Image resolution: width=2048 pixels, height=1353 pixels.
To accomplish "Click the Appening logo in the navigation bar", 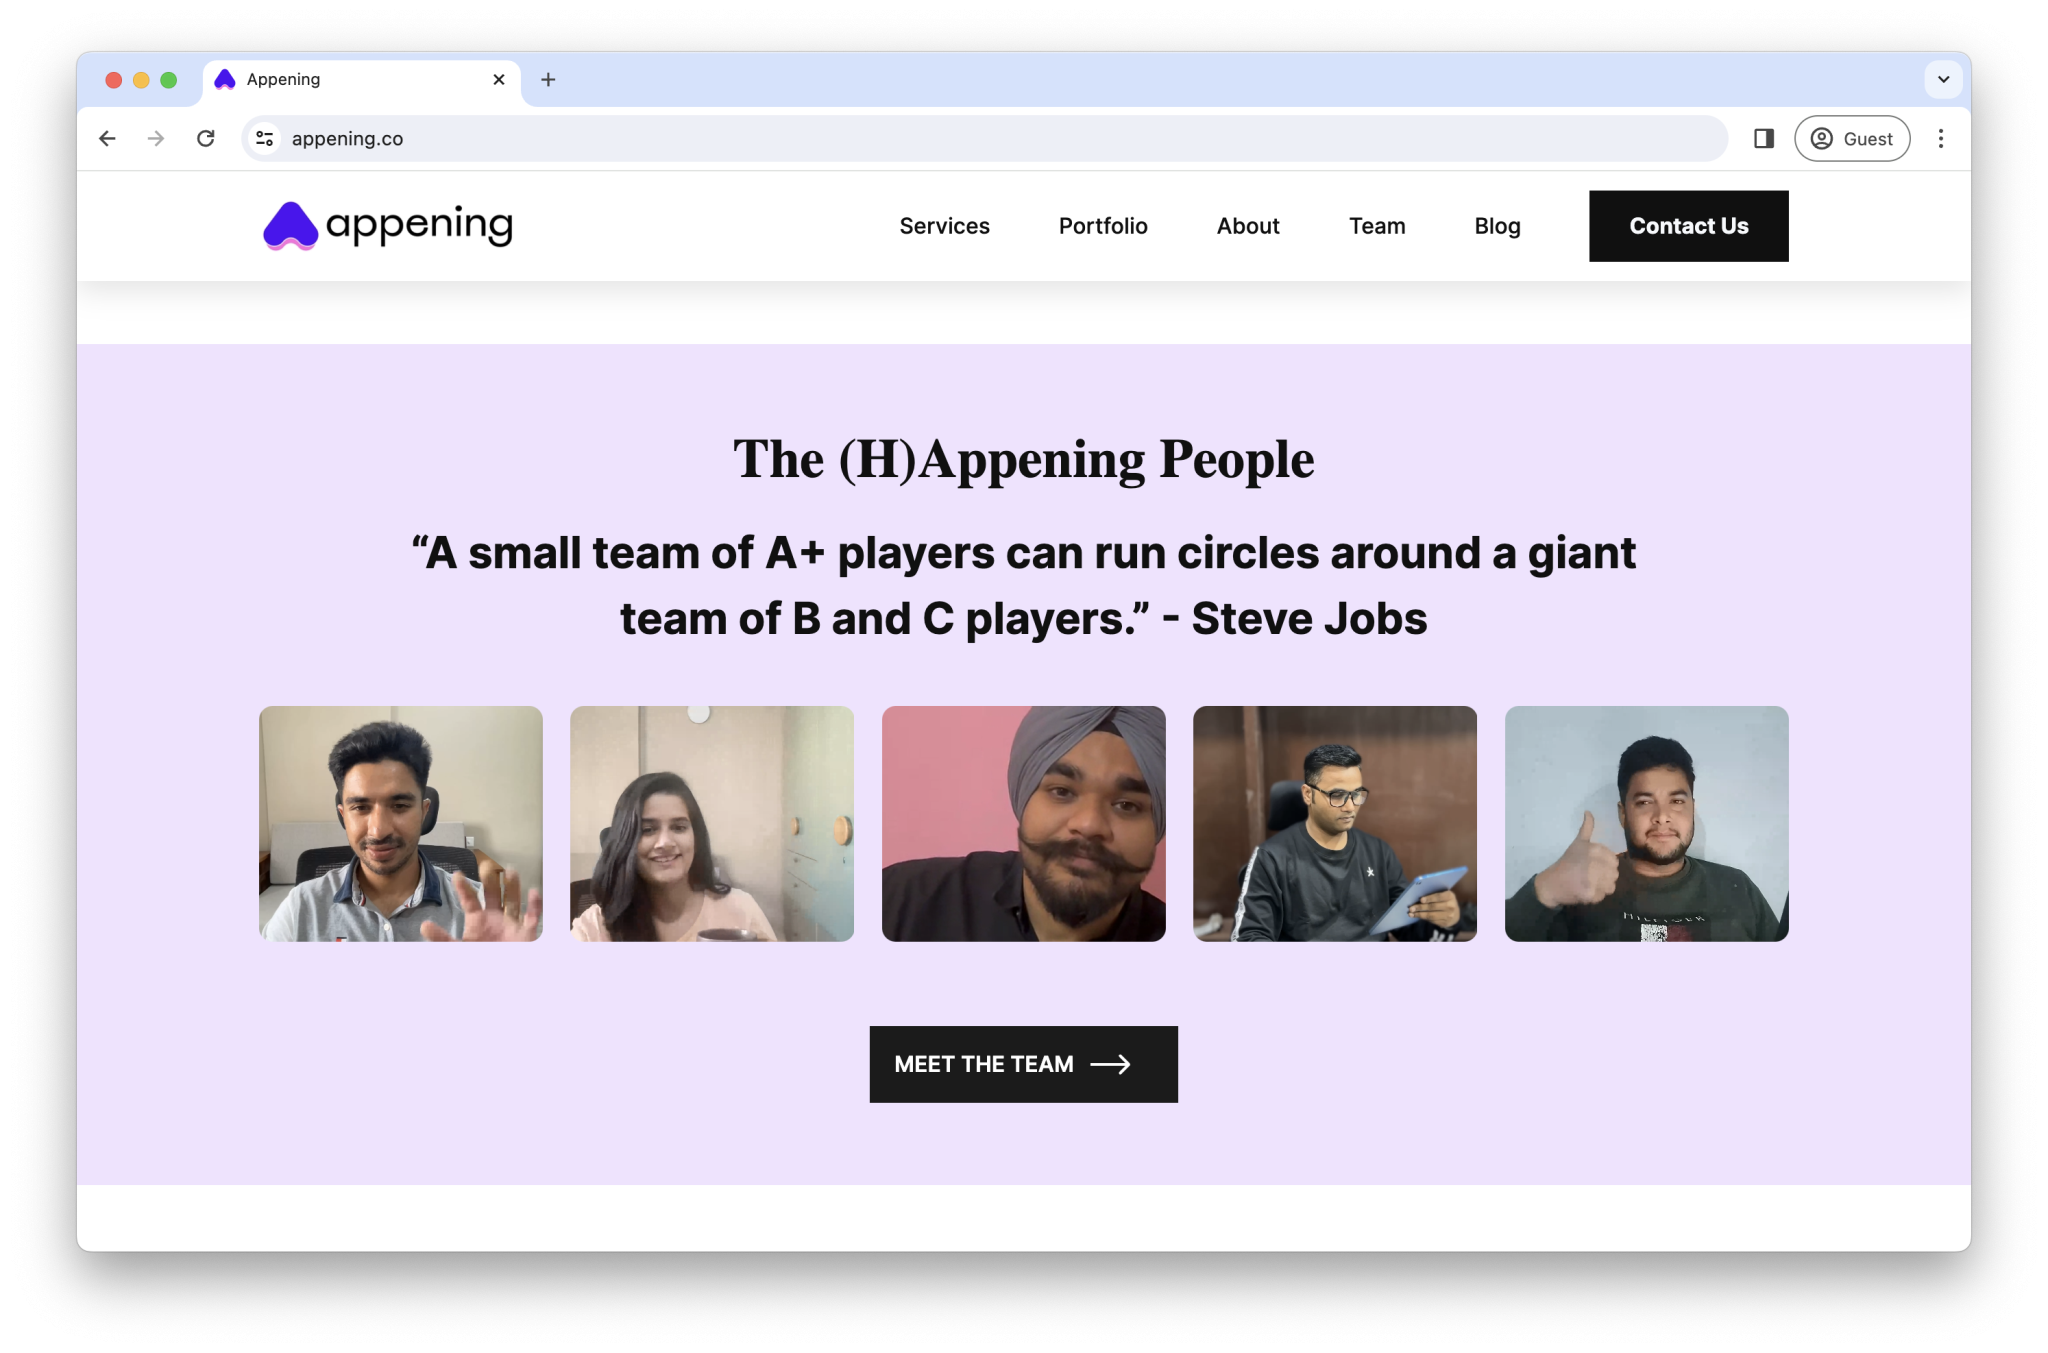I will coord(386,225).
